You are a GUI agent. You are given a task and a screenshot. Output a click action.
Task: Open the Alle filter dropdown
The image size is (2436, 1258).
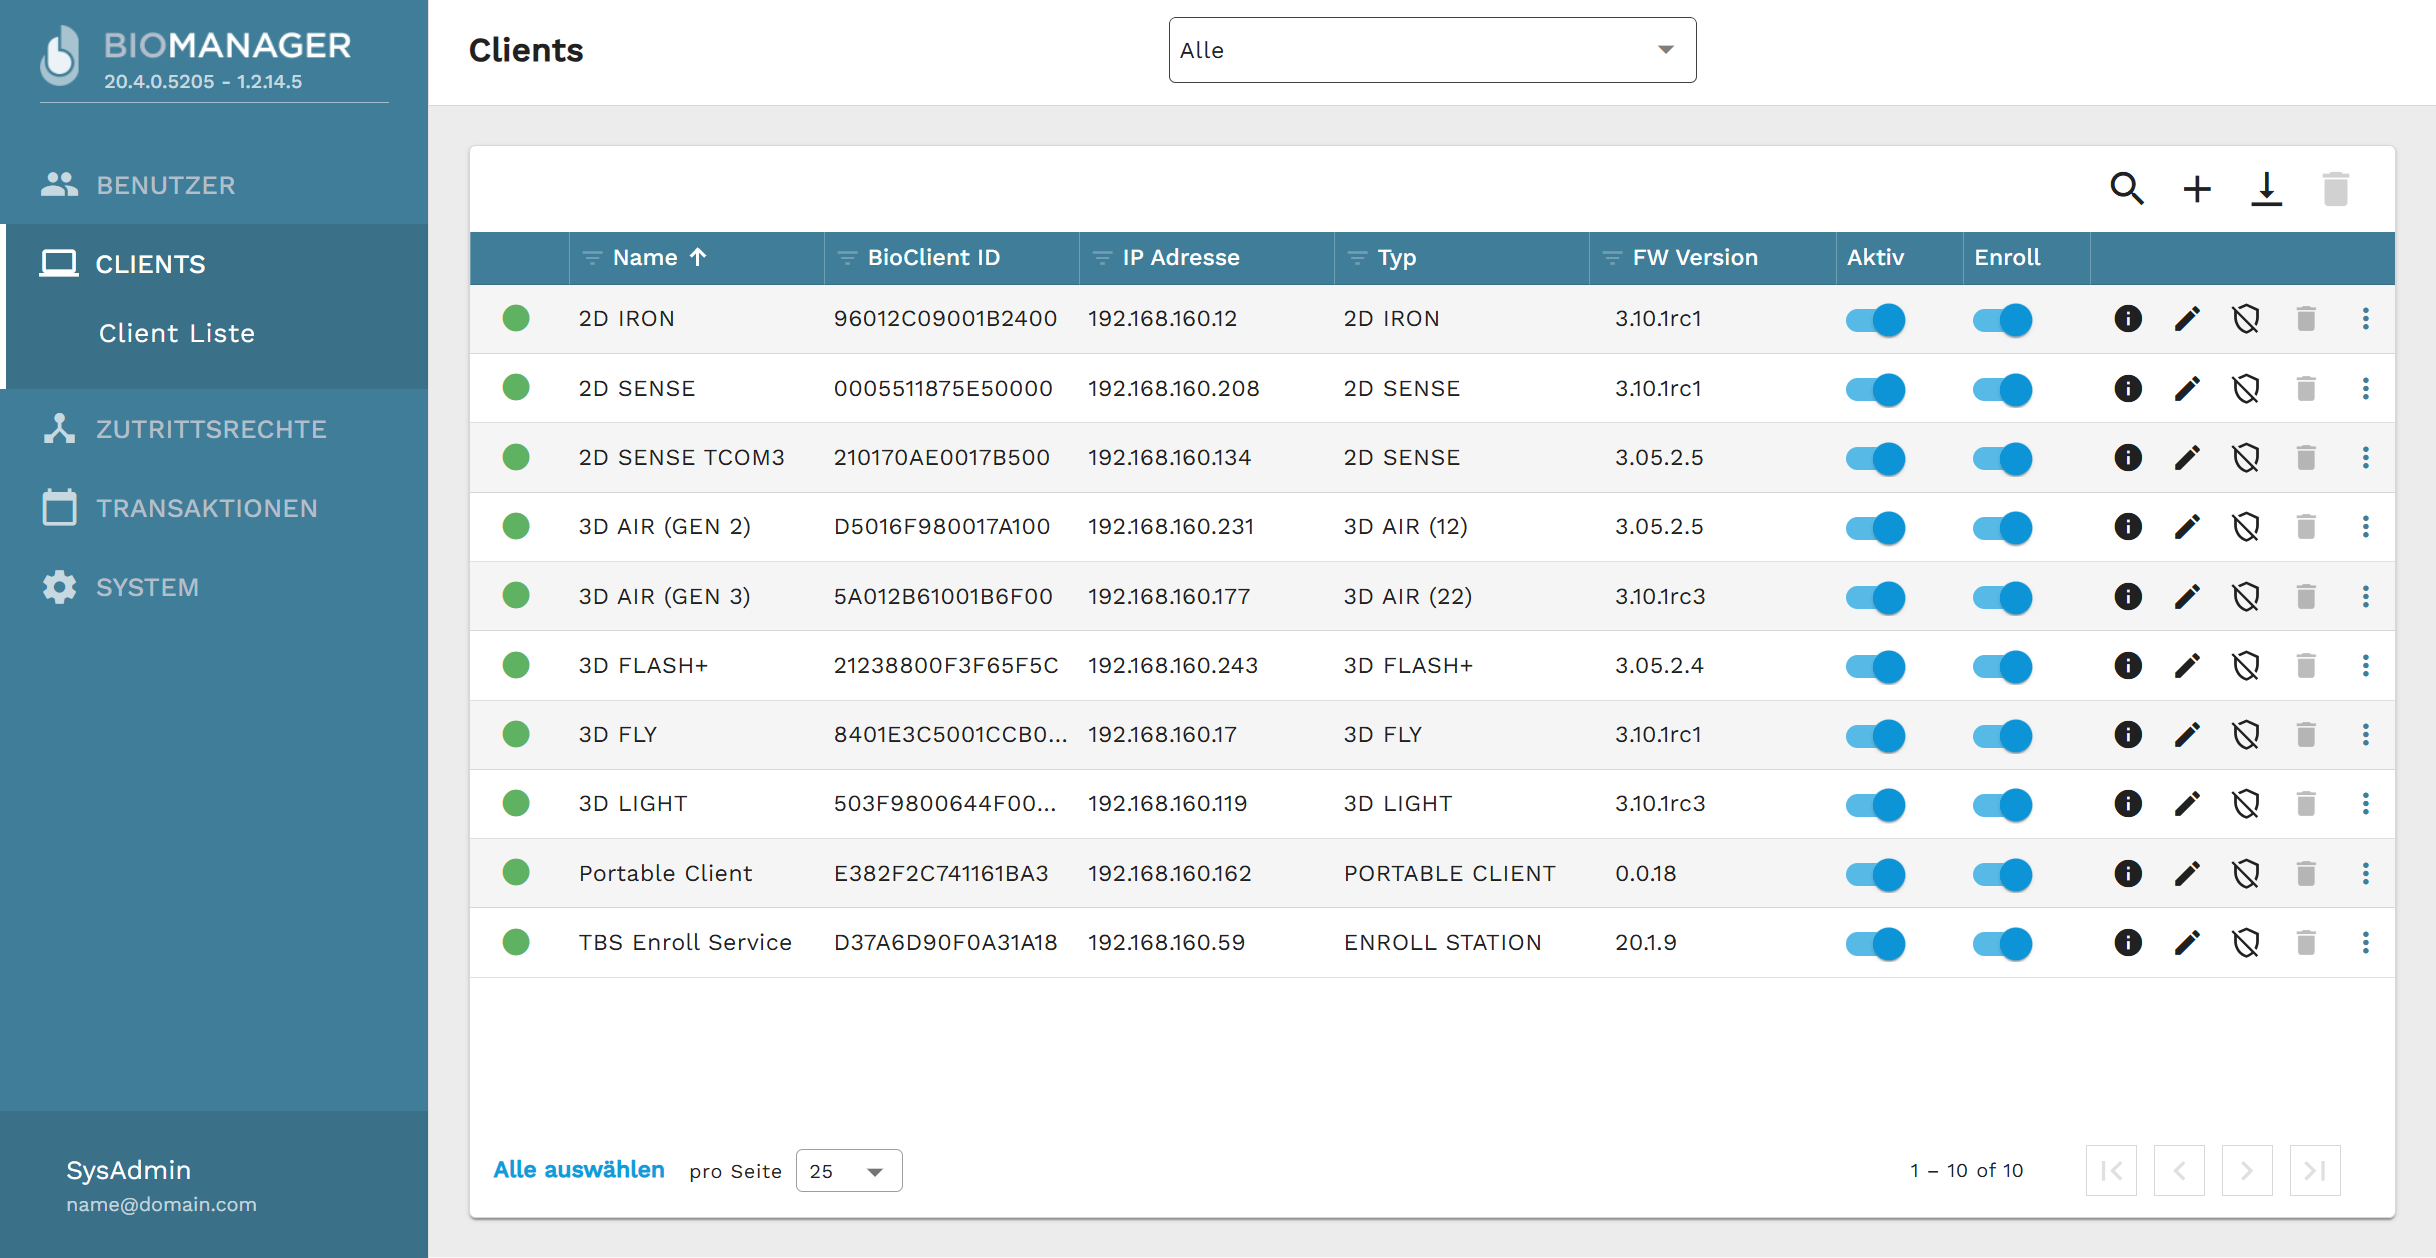[1431, 50]
